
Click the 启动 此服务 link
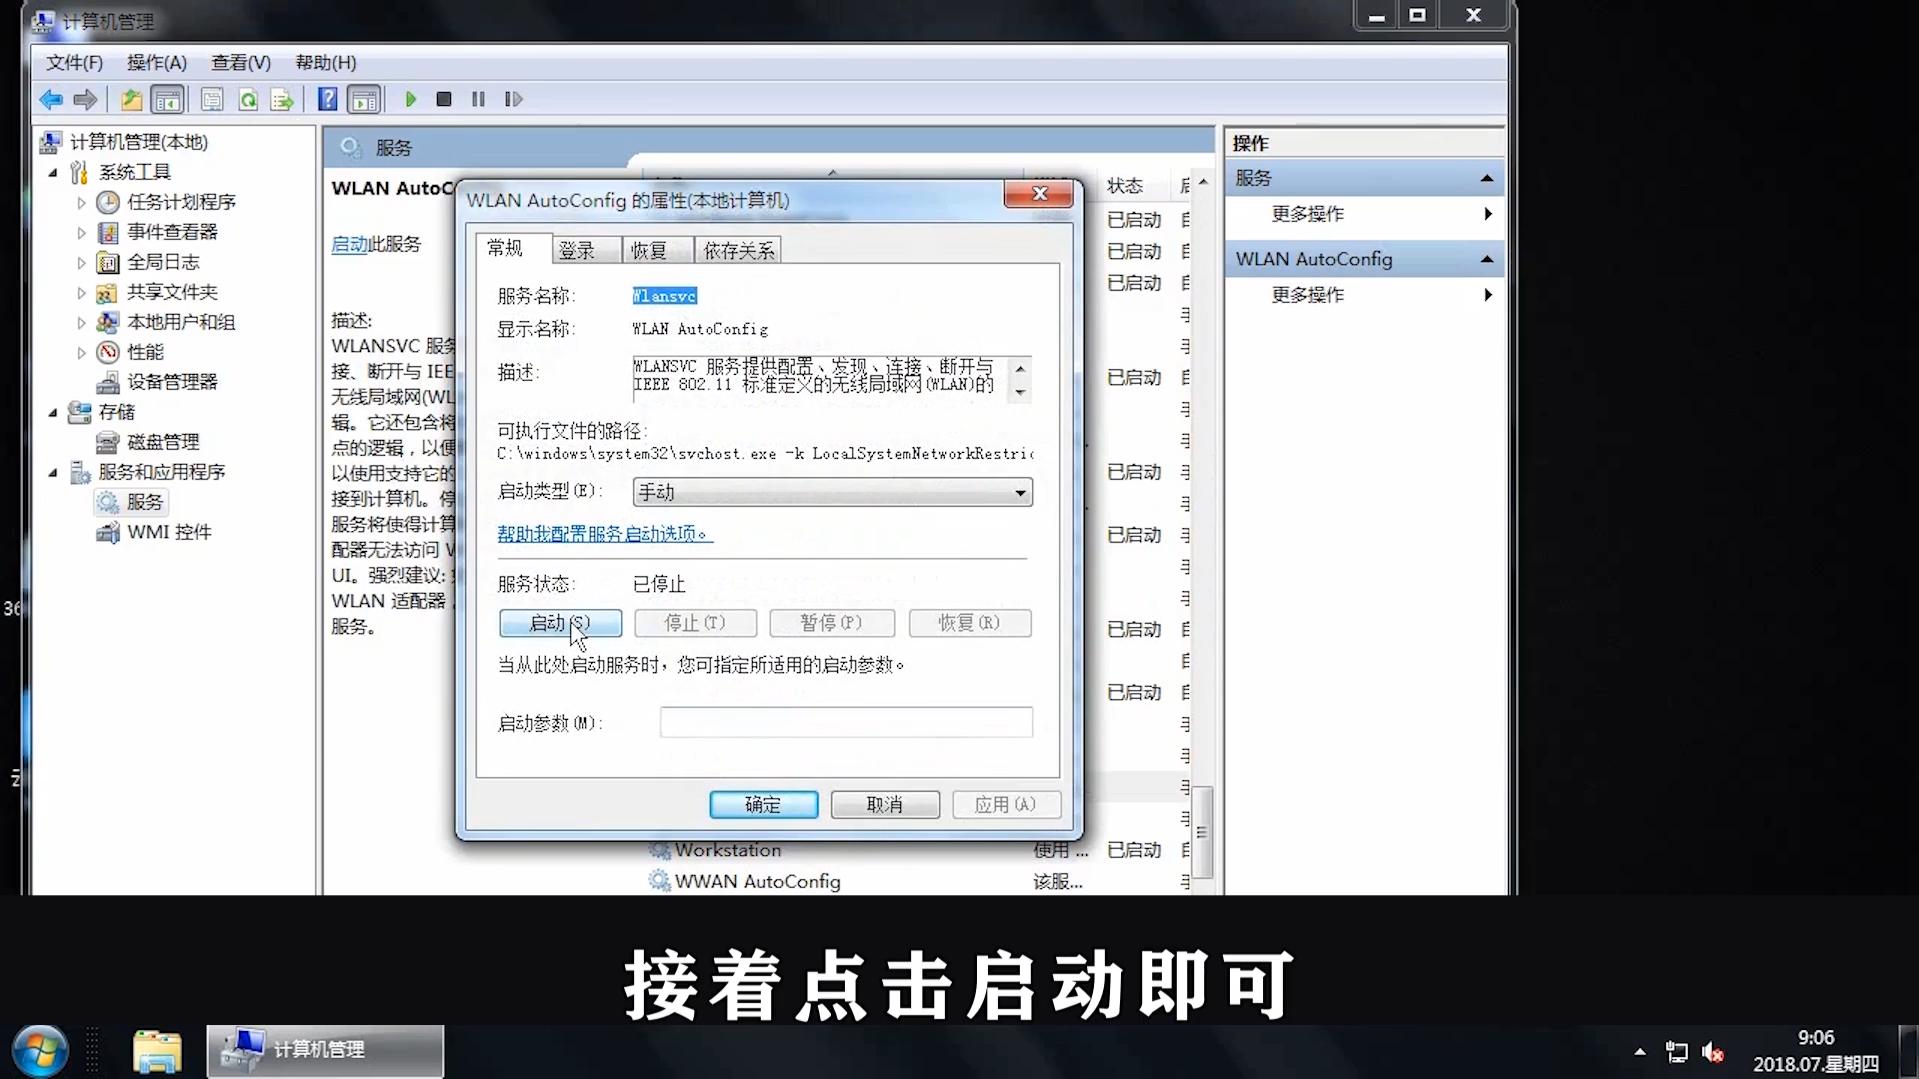(350, 244)
